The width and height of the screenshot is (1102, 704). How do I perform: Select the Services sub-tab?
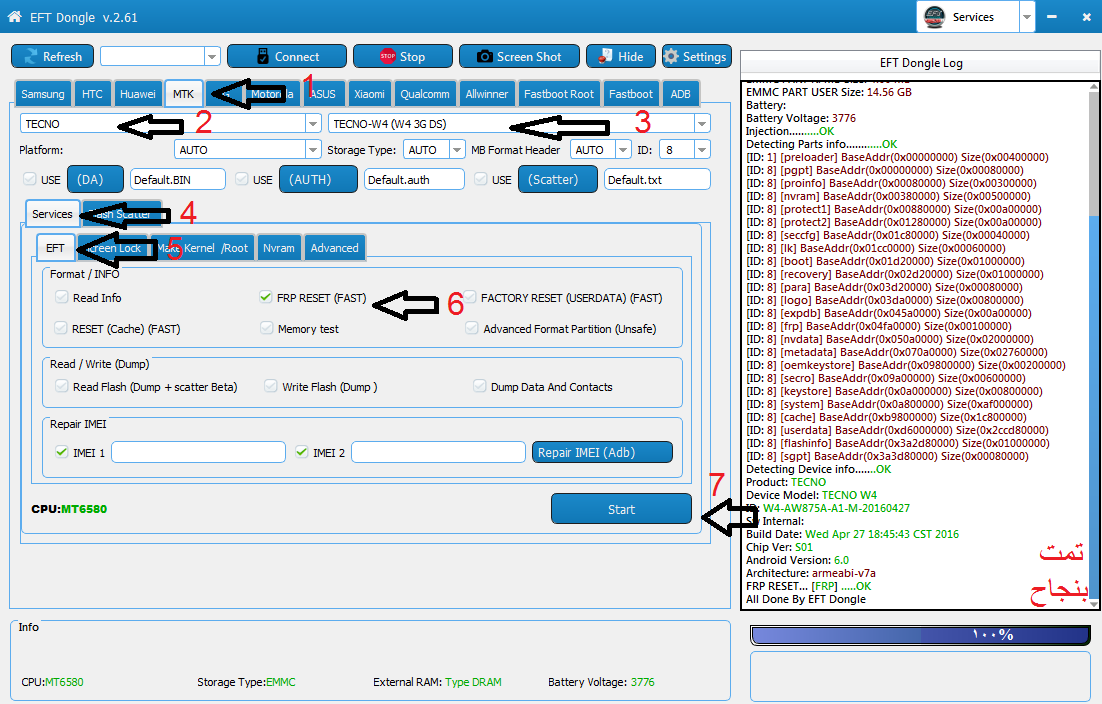click(52, 214)
